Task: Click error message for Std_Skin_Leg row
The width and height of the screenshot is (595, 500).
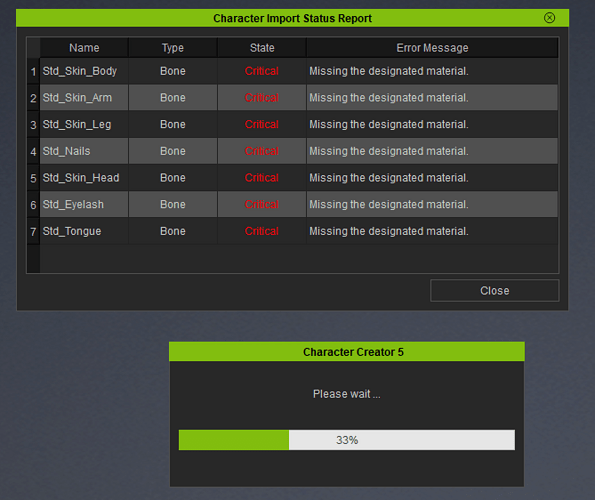Action: coord(432,124)
